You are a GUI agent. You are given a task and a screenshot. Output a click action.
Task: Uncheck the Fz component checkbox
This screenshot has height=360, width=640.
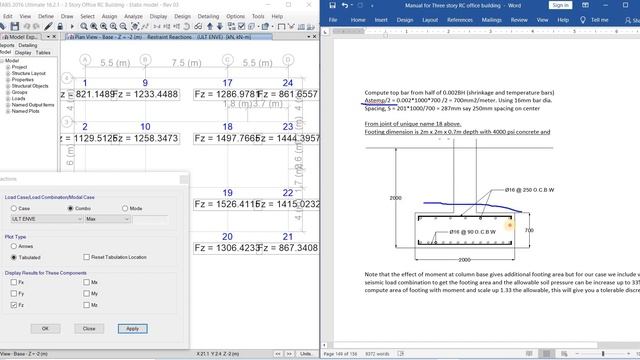[14, 305]
